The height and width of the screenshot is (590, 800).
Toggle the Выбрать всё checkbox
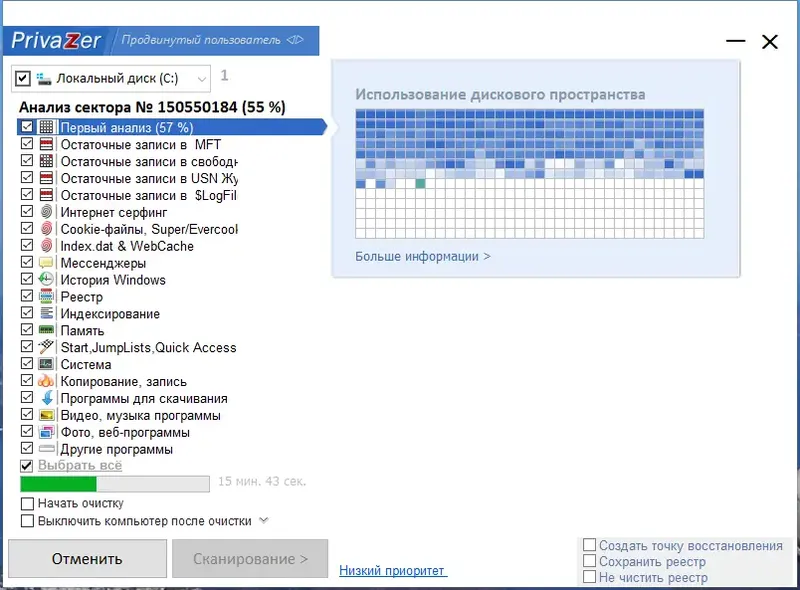pos(27,465)
